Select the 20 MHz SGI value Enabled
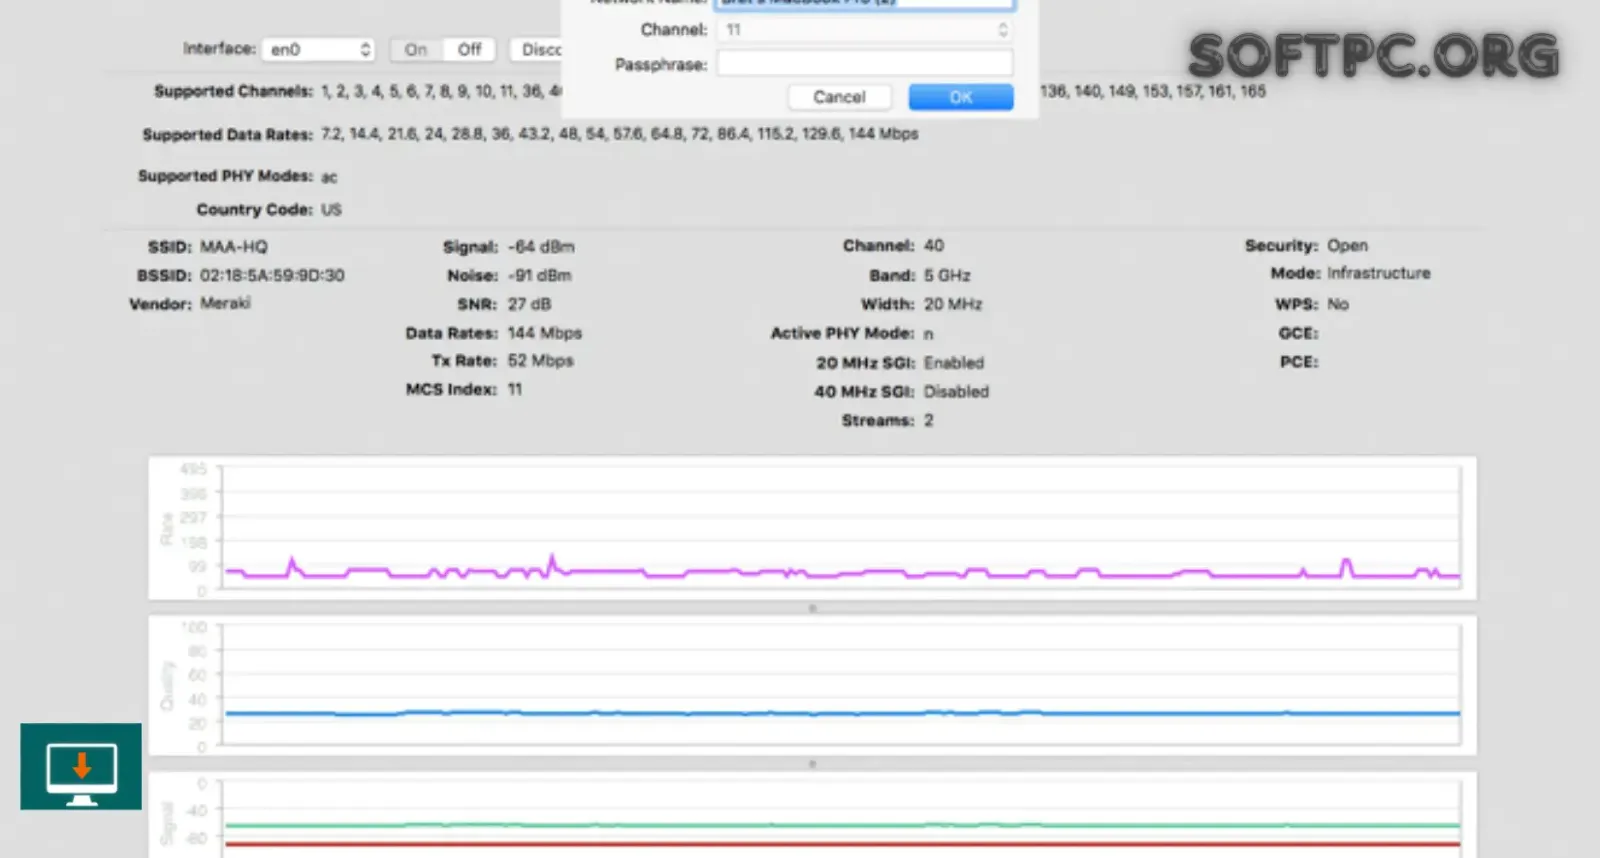 click(954, 363)
